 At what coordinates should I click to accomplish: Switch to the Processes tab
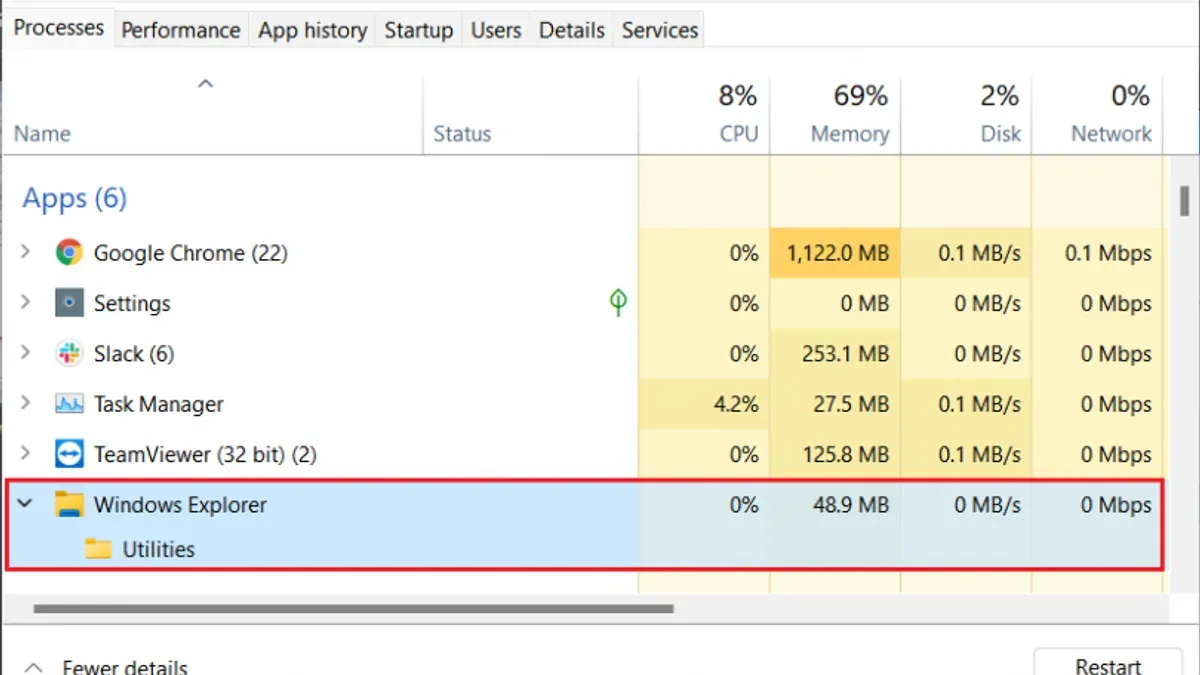tap(59, 28)
